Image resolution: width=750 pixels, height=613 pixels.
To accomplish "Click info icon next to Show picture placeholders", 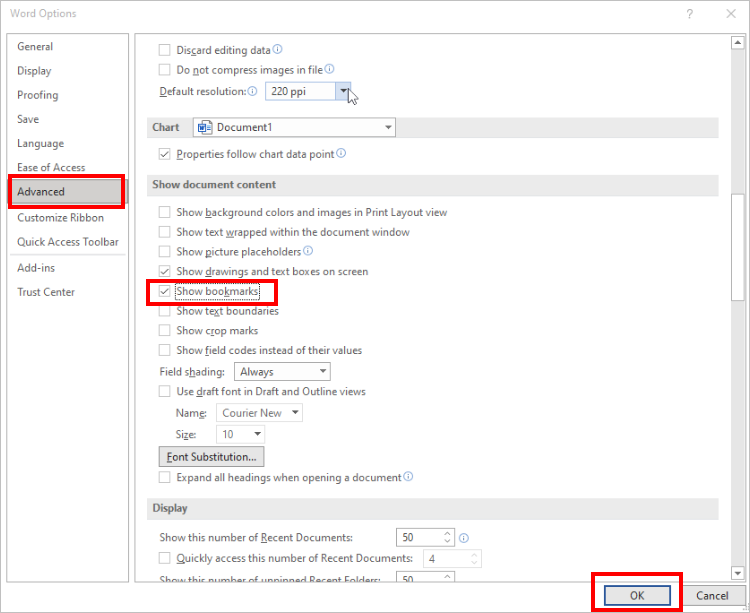I will [x=308, y=251].
